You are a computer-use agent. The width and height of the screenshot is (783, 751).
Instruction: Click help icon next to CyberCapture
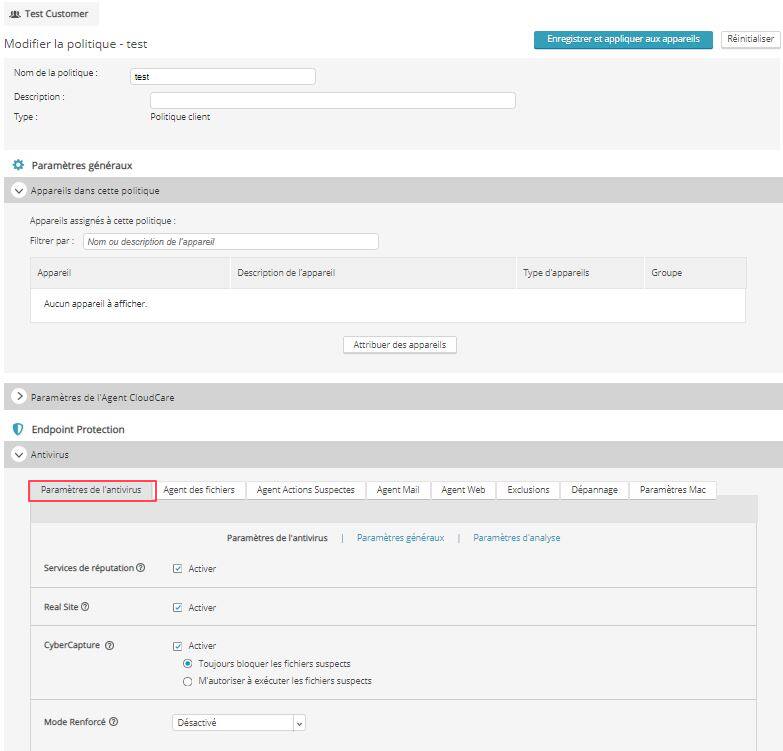(109, 645)
